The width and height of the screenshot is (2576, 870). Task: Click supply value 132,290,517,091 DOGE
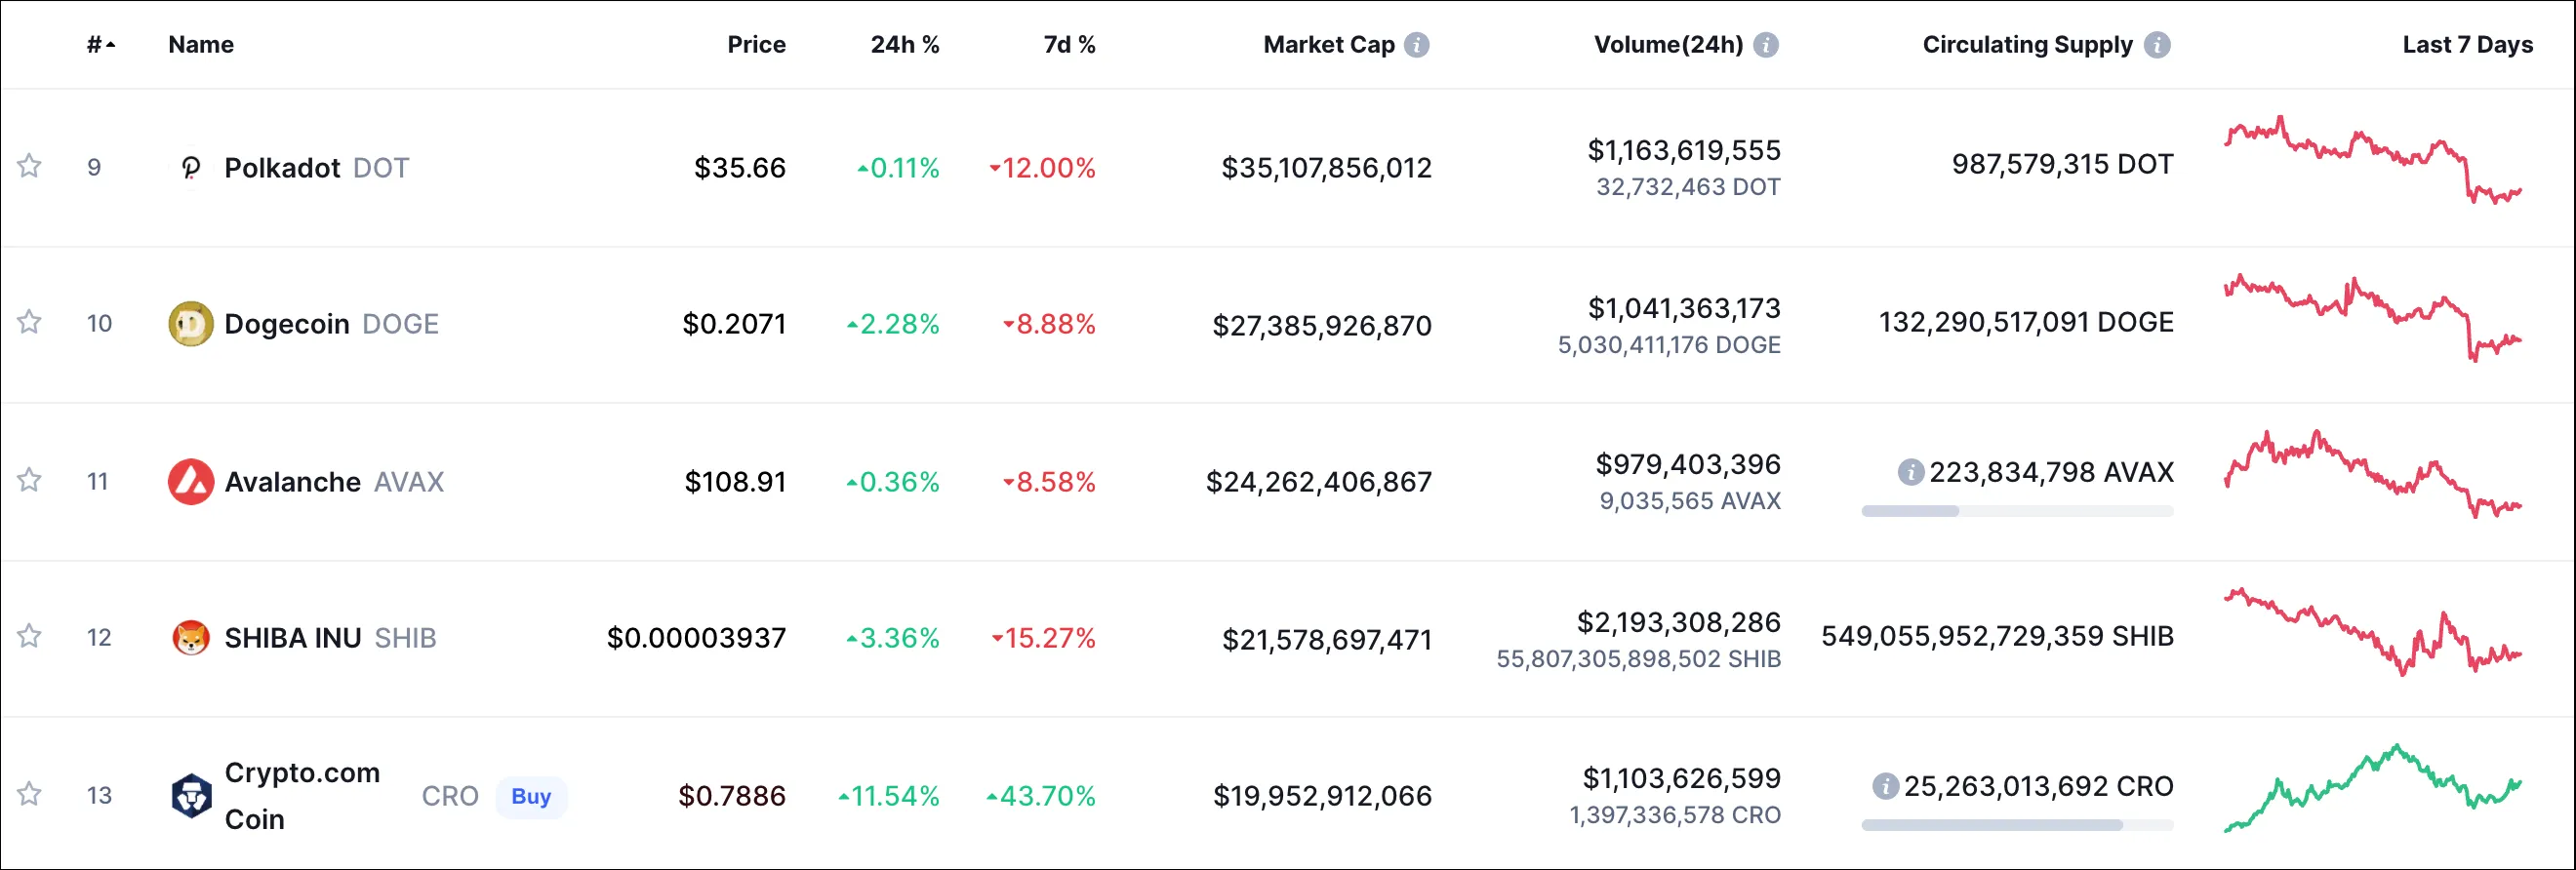pyautogui.click(x=2026, y=322)
